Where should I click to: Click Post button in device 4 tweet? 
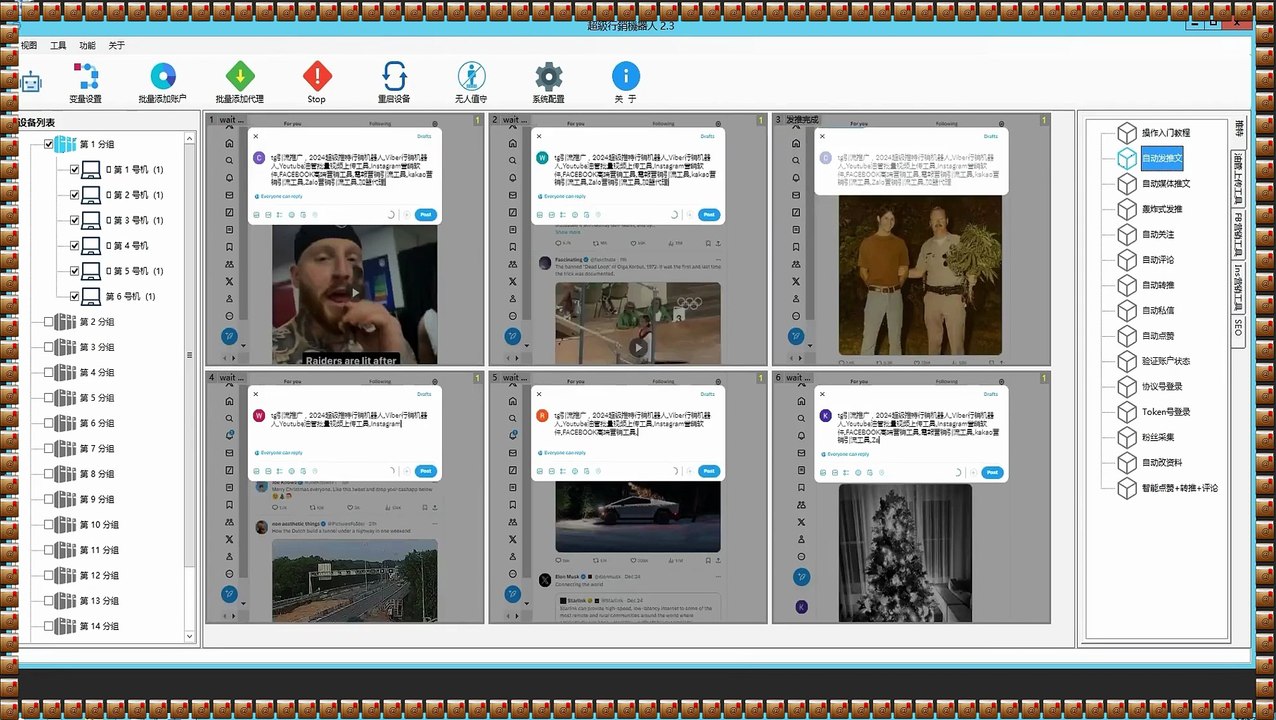426,471
